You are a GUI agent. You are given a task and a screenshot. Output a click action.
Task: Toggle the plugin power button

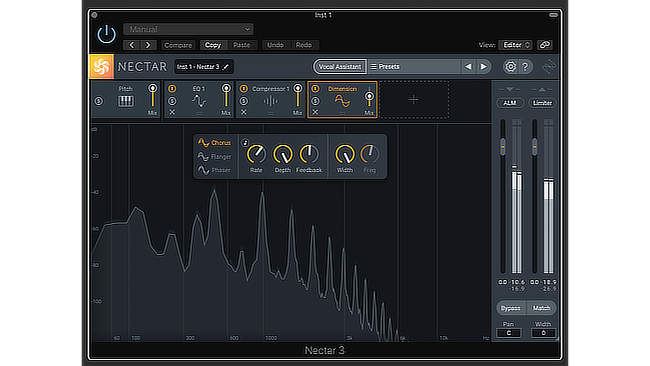pos(107,35)
